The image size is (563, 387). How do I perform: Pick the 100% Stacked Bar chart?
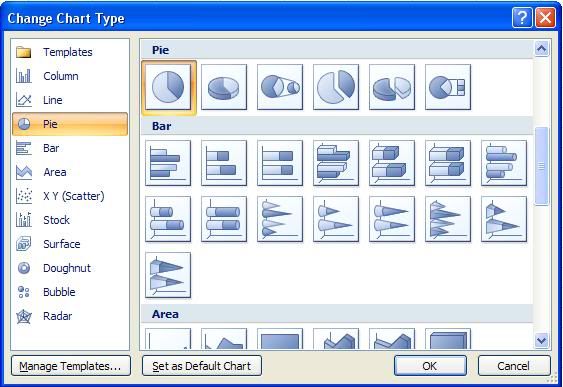point(280,163)
